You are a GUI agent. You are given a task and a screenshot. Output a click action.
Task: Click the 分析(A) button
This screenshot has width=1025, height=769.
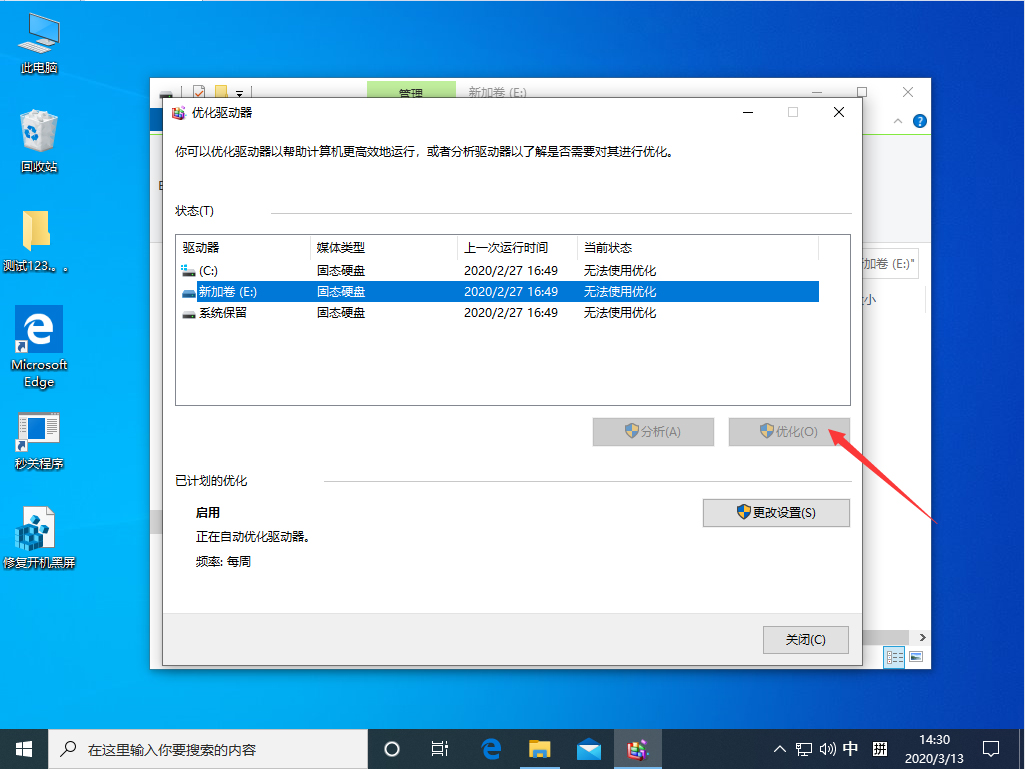(x=653, y=431)
